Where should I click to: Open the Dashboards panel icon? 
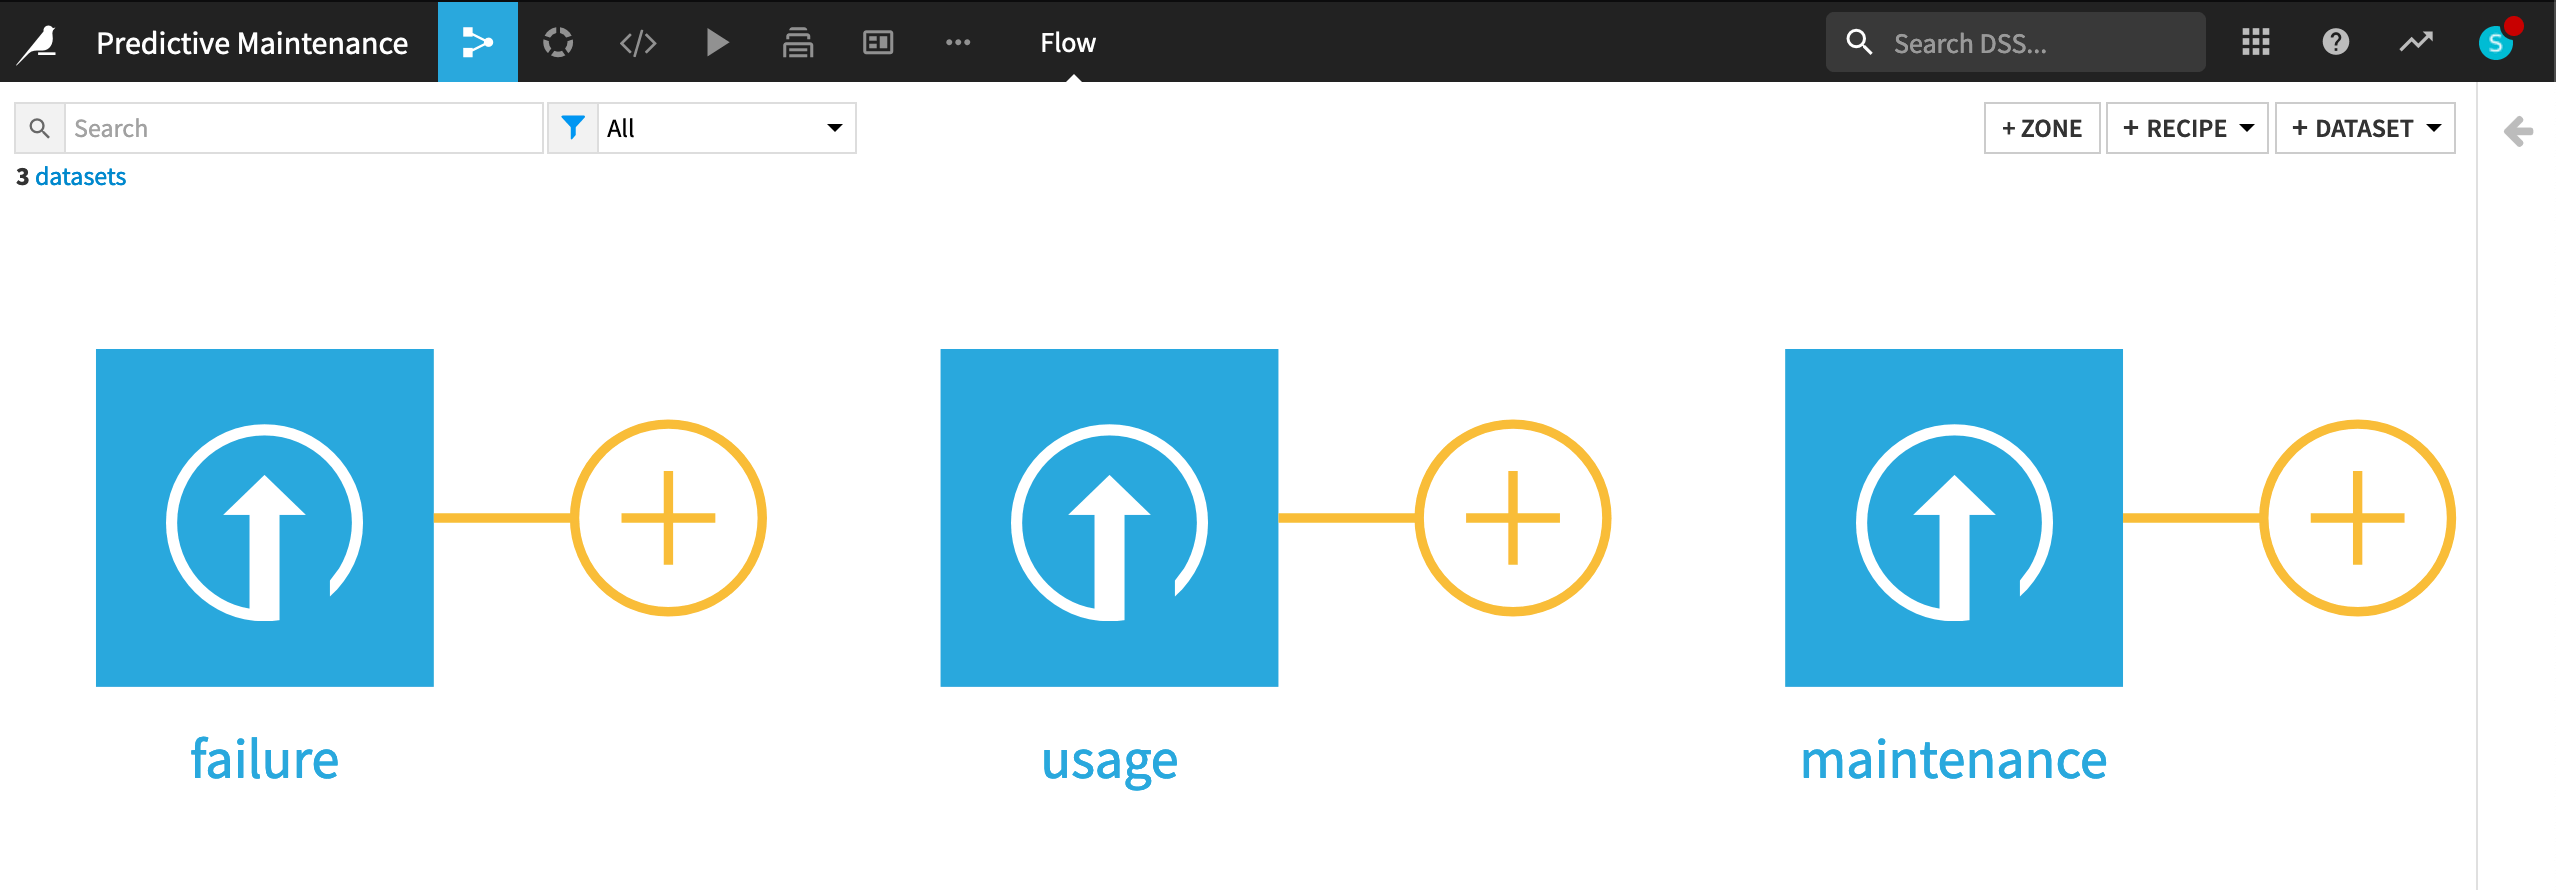(877, 41)
